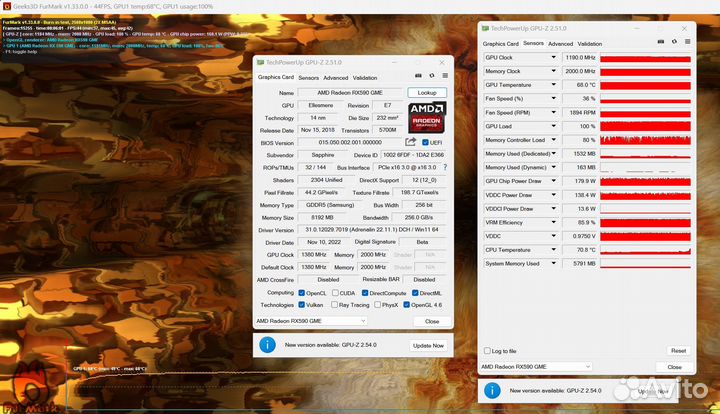Open the hamburger menu in Sensors window

[x=687, y=42]
